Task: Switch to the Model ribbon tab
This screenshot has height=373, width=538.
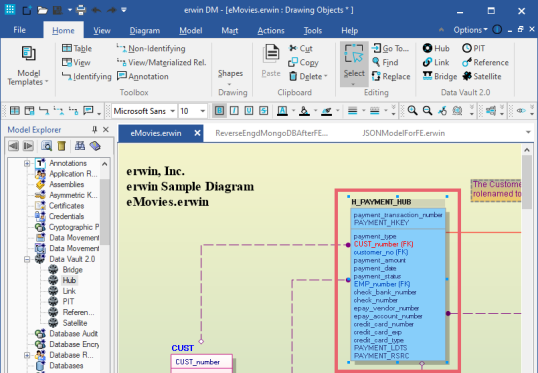Action: [x=190, y=31]
